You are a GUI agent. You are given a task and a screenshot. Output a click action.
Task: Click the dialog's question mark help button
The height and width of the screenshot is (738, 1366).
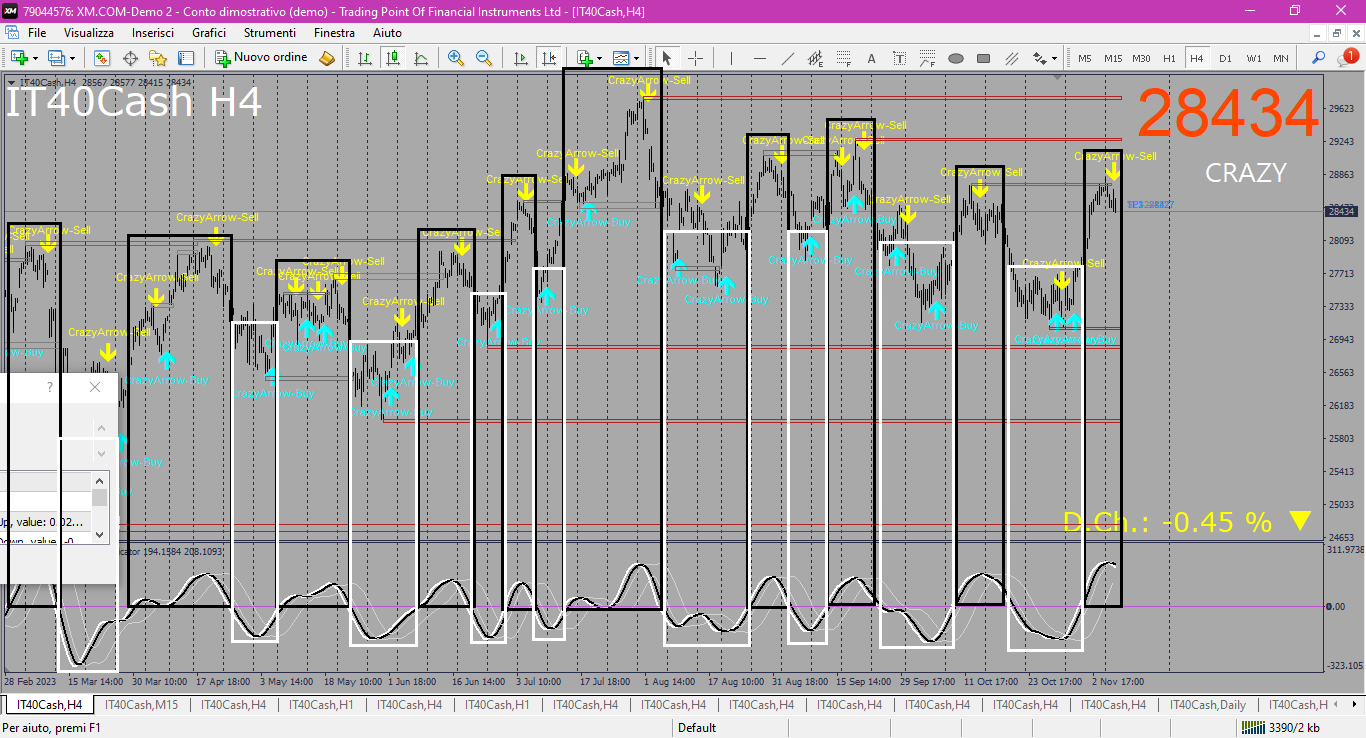[50, 387]
